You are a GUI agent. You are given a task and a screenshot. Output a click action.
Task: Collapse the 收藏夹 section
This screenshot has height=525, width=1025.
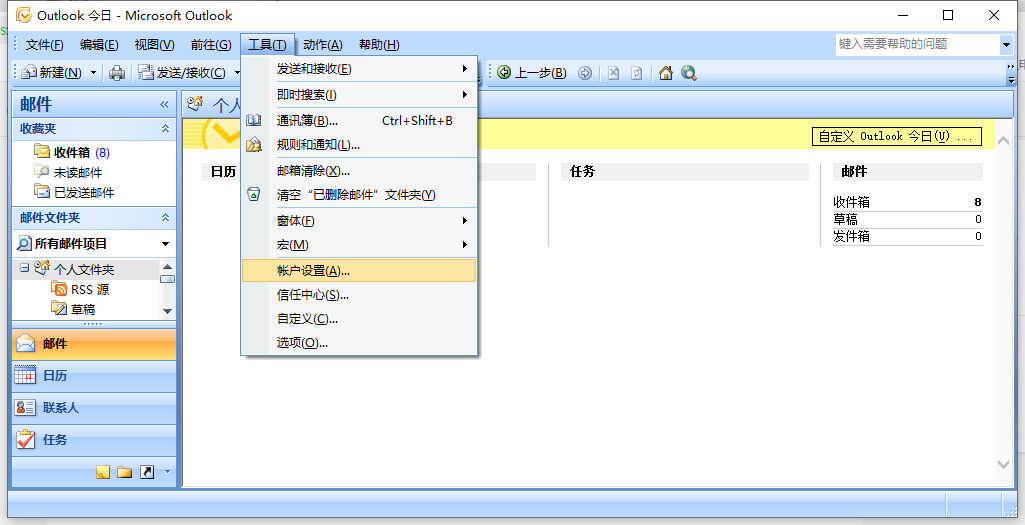165,129
